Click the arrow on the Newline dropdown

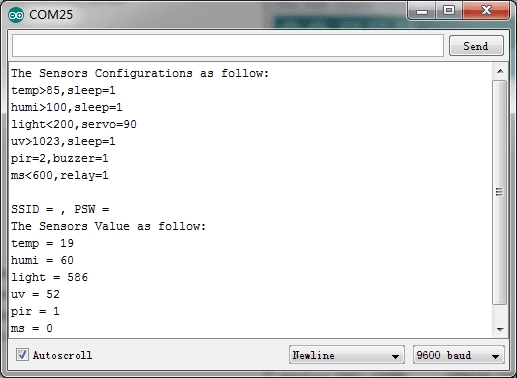pyautogui.click(x=395, y=356)
